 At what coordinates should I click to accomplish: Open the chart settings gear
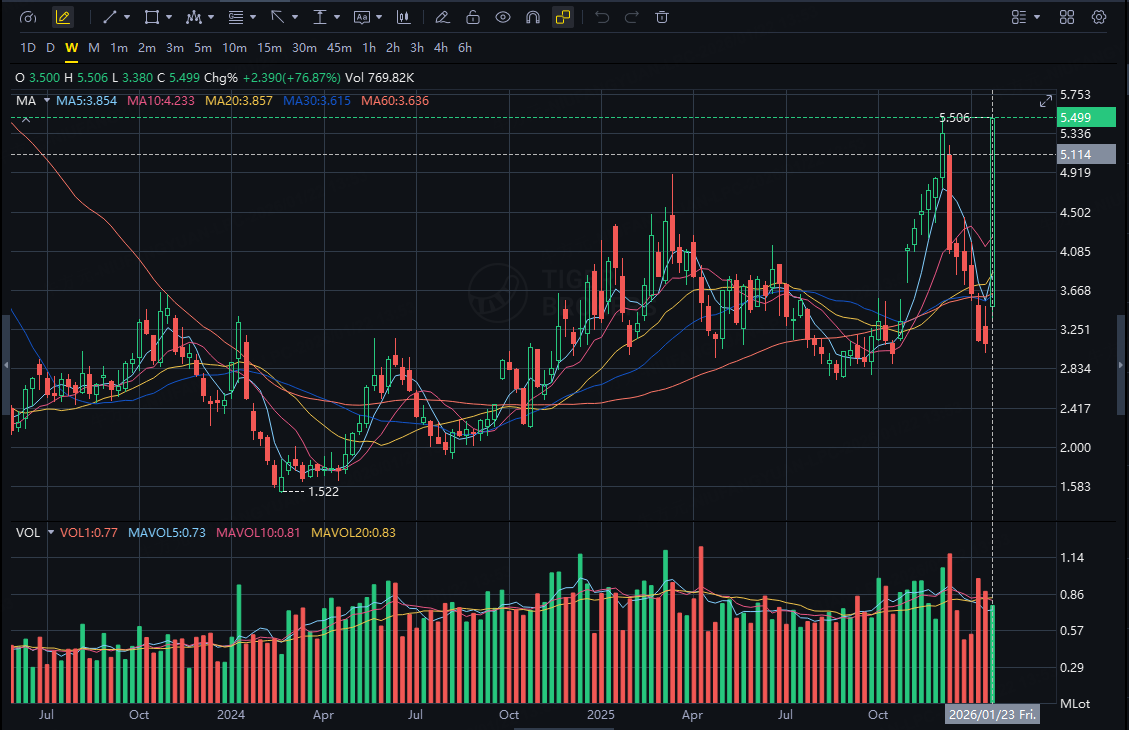point(1099,17)
